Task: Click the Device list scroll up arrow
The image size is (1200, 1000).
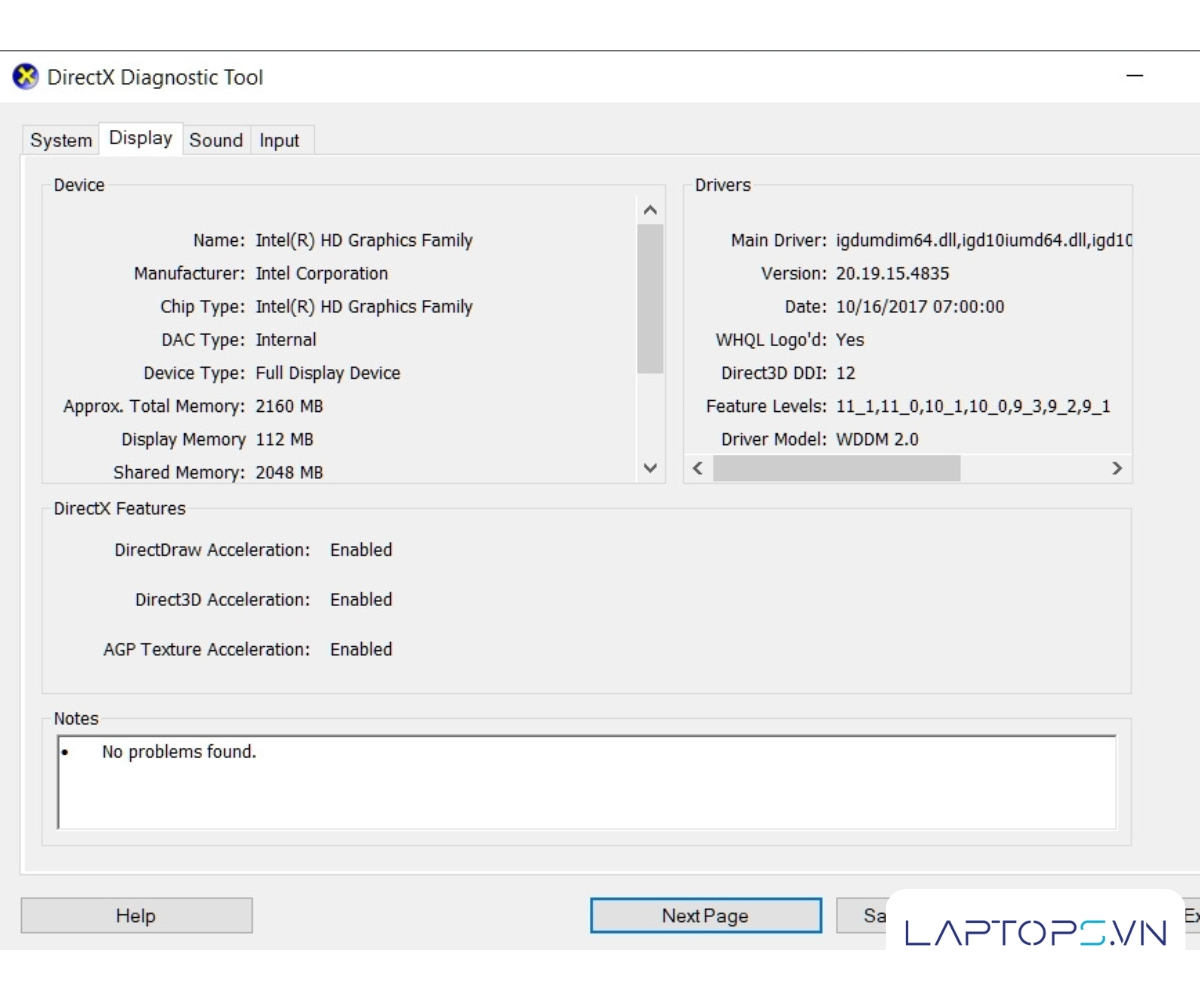Action: pyautogui.click(x=650, y=210)
